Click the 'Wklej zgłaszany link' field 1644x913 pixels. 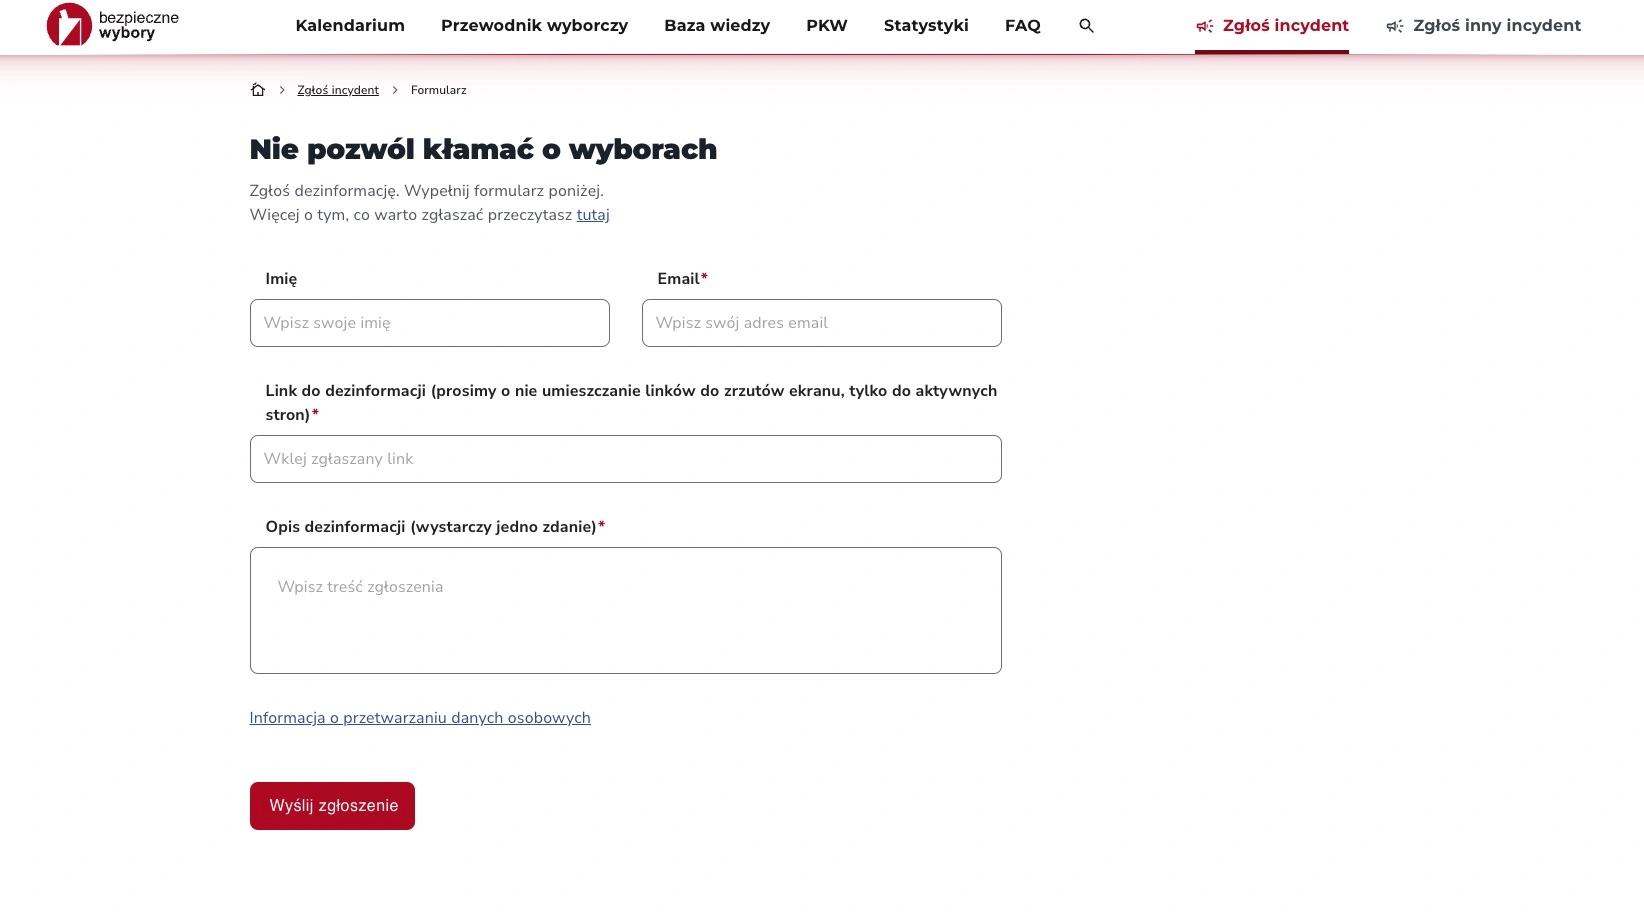click(x=626, y=459)
